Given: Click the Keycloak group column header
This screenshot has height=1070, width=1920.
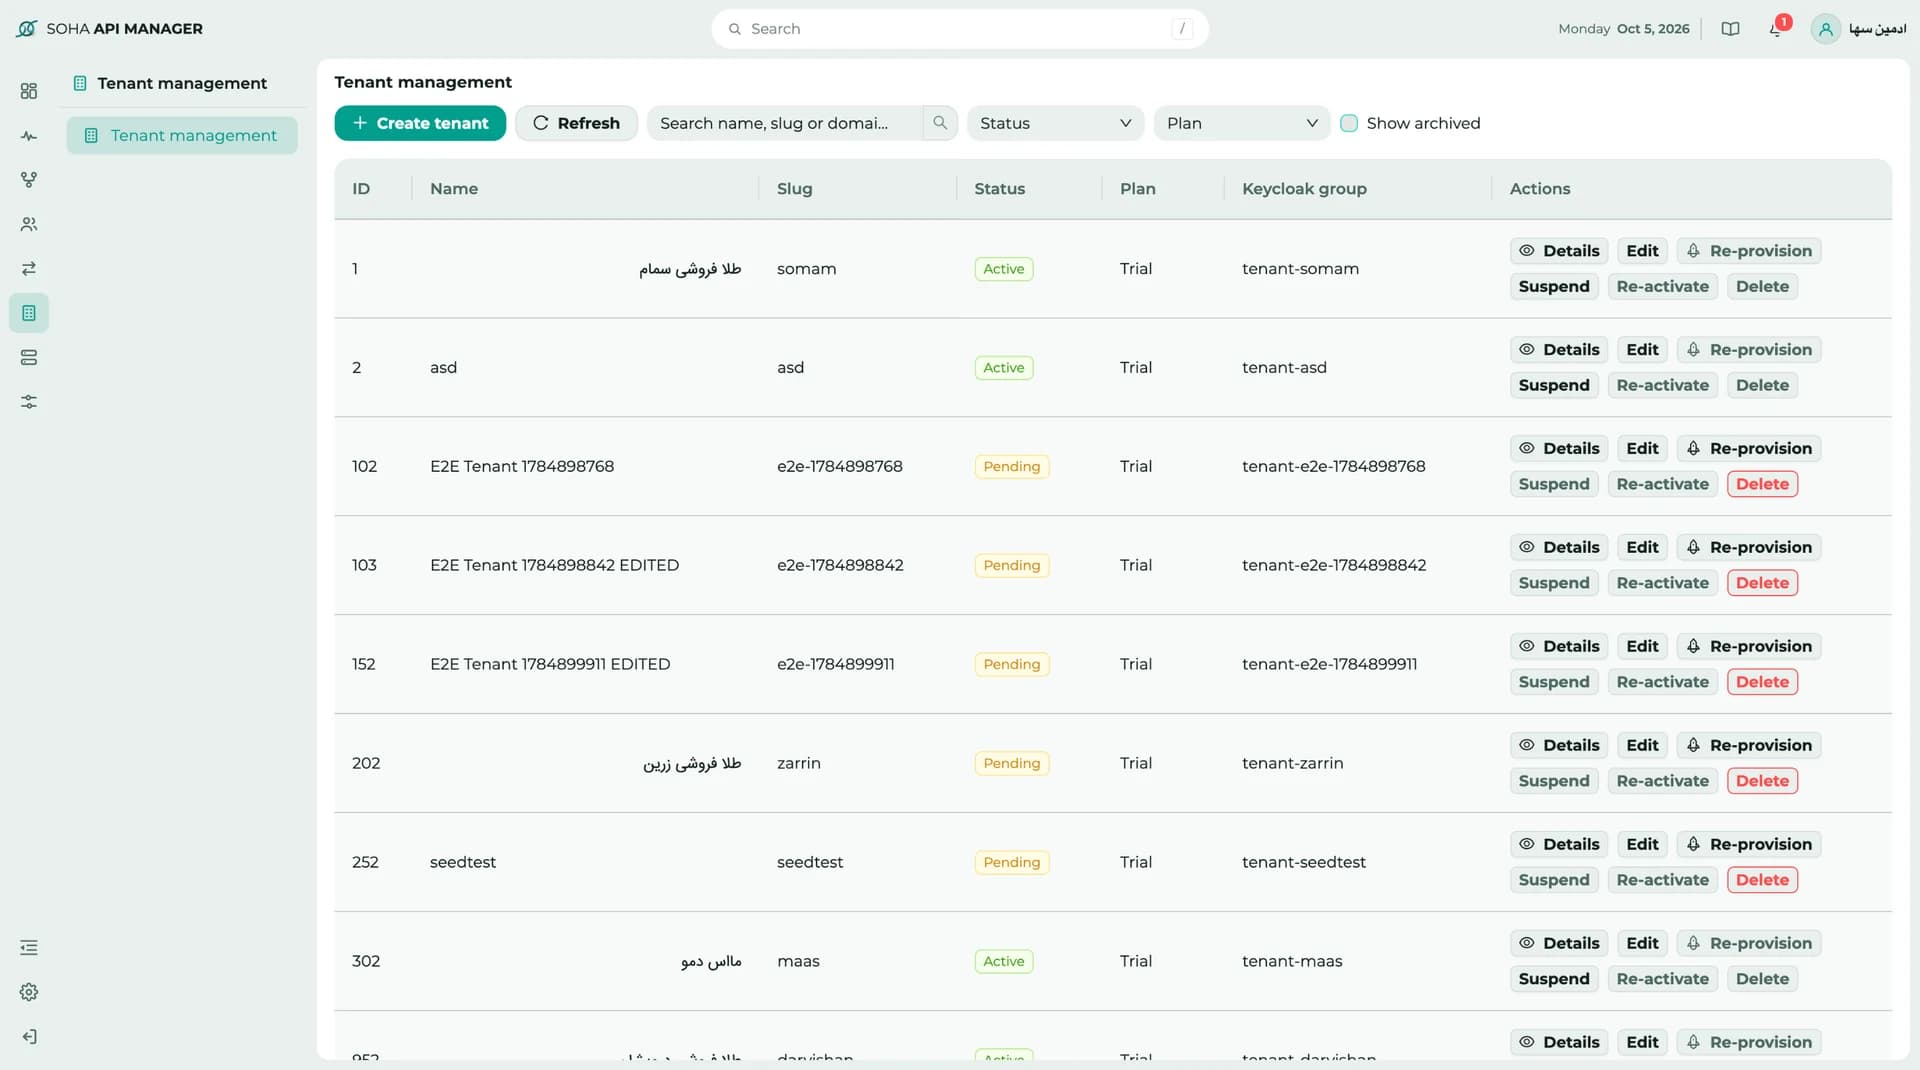Looking at the screenshot, I should tap(1304, 189).
